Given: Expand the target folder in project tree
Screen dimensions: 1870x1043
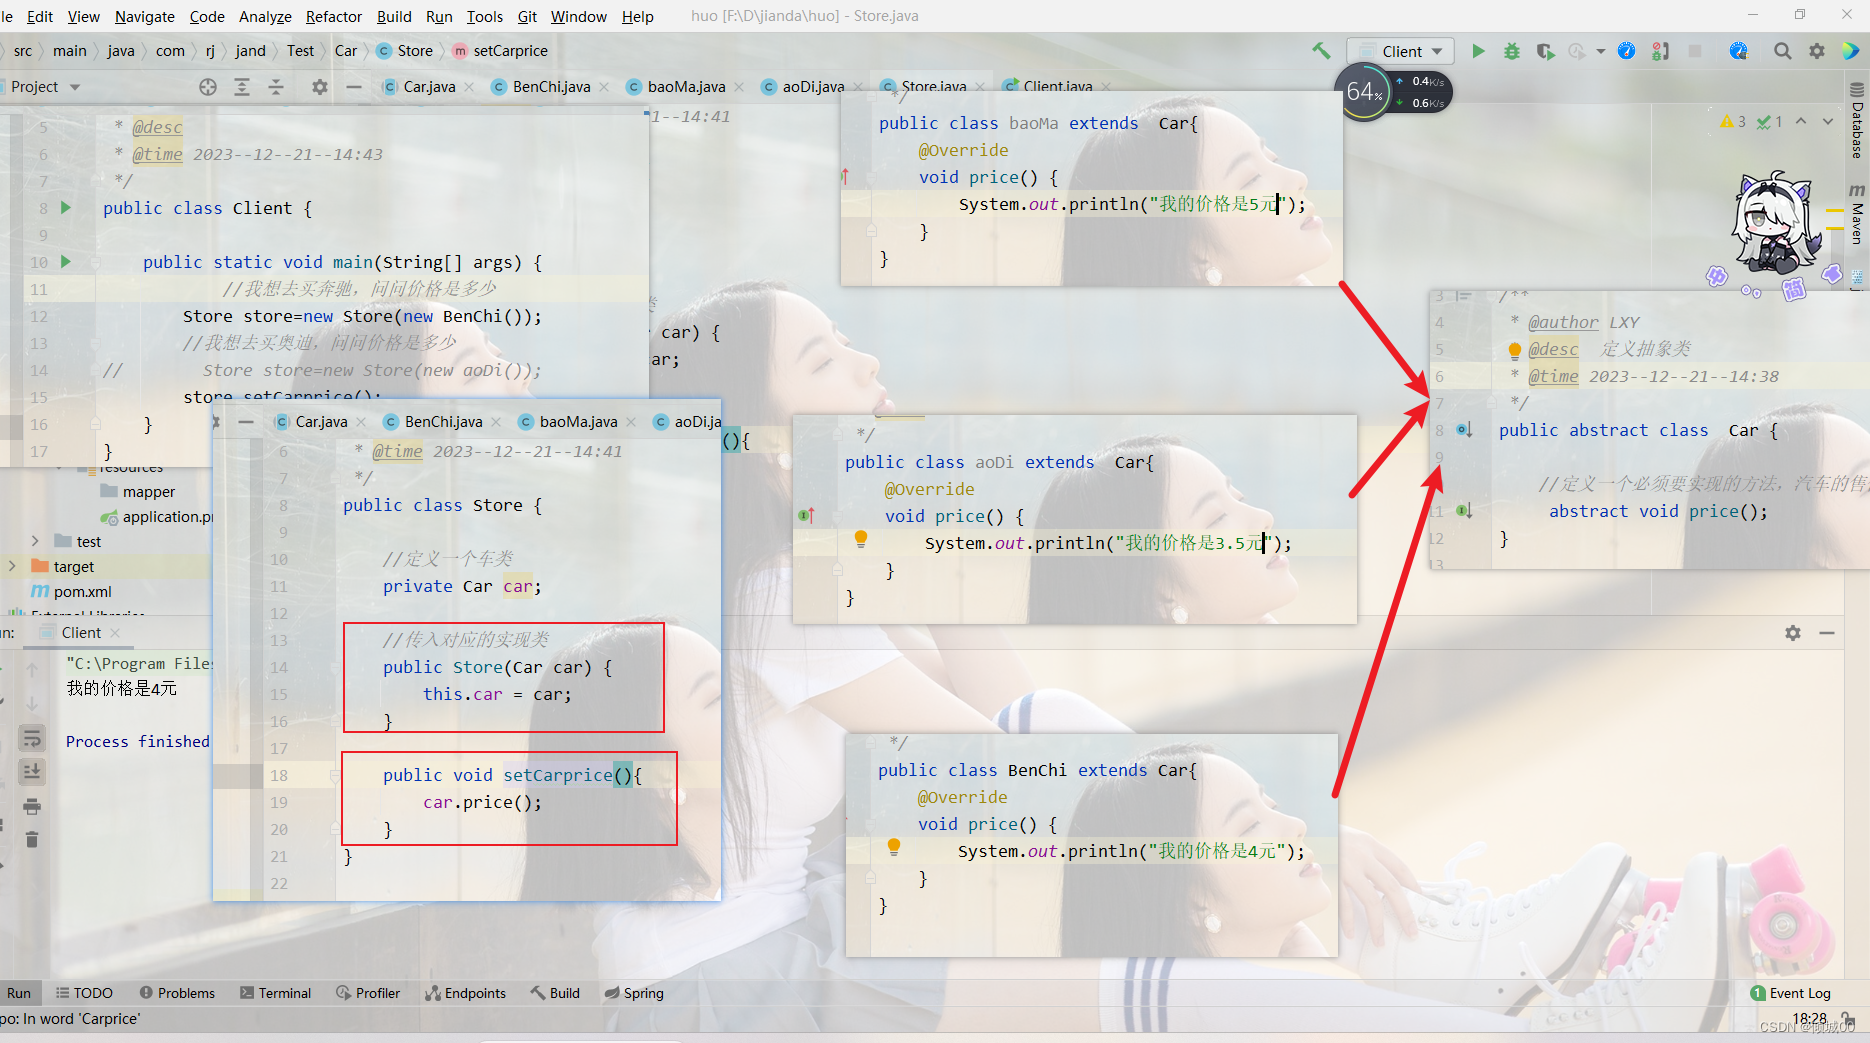Looking at the screenshot, I should (12, 566).
